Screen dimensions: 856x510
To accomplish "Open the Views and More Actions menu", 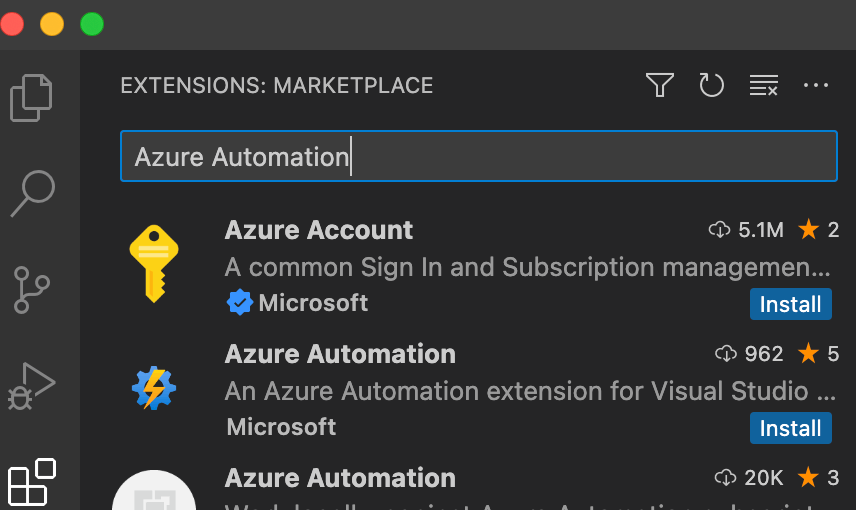I will [816, 86].
